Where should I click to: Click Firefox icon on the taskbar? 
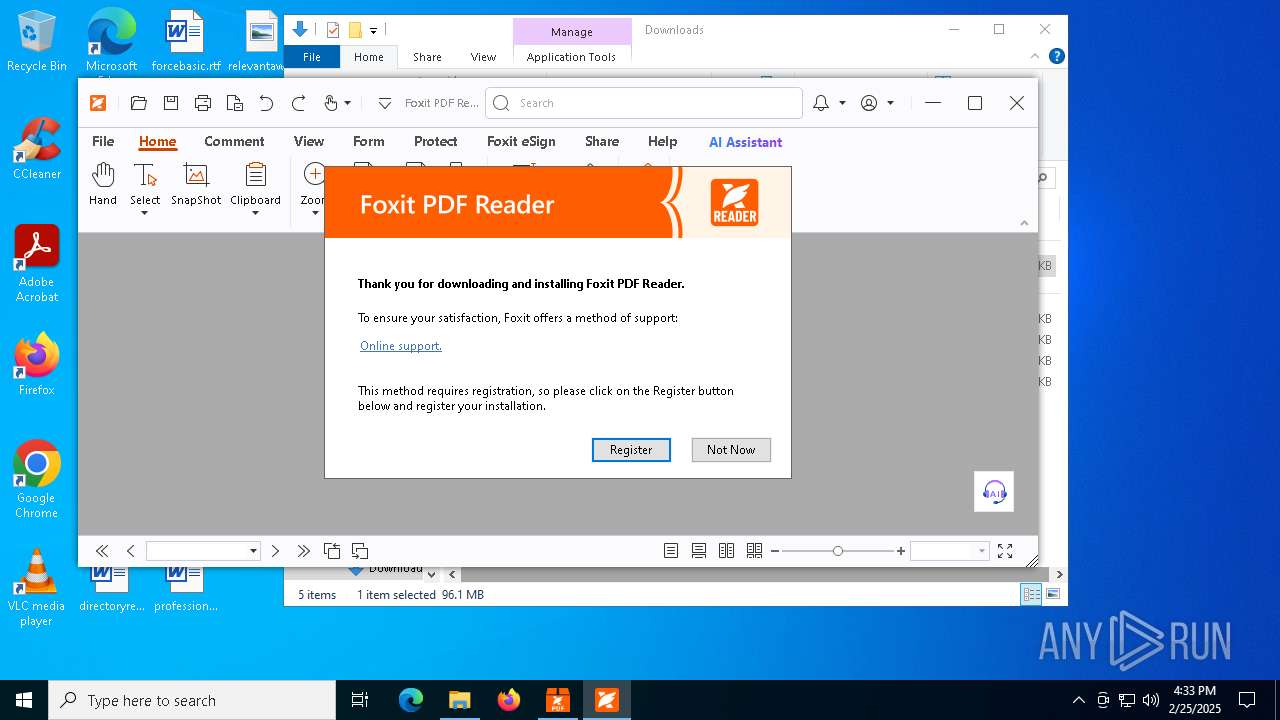[x=509, y=700]
